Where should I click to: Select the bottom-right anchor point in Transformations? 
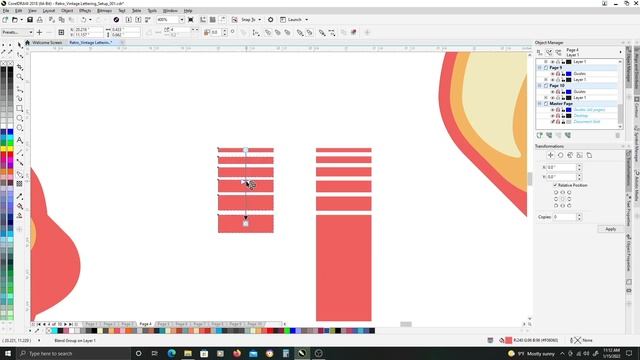point(569,205)
